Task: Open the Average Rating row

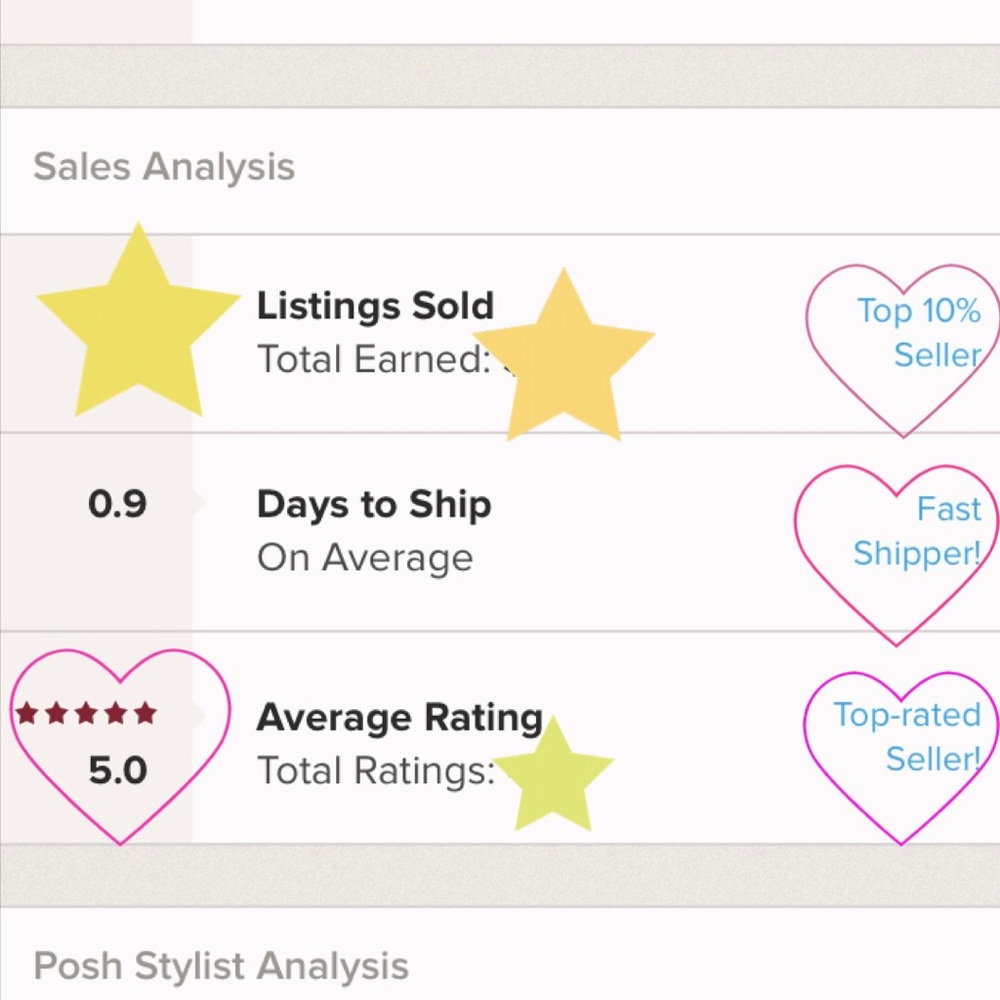Action: point(399,717)
